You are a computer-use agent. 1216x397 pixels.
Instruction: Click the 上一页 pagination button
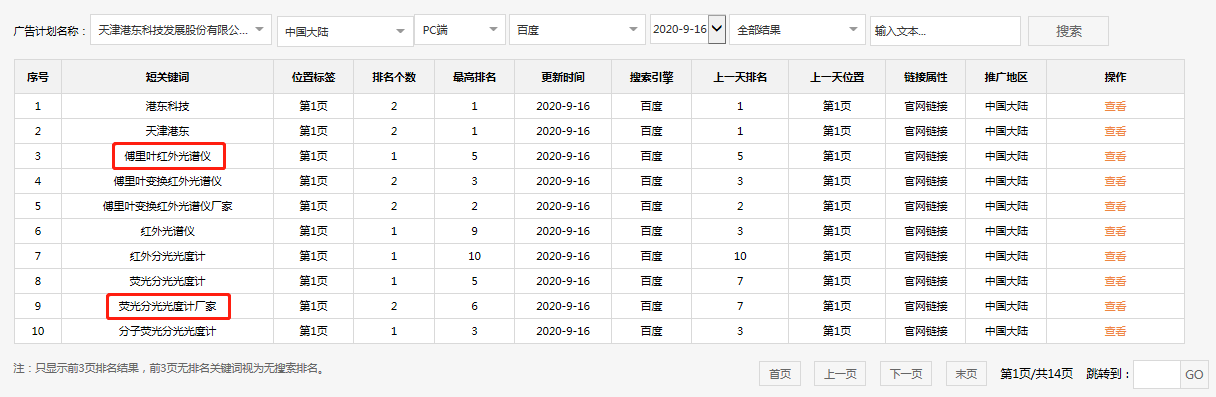pos(840,374)
